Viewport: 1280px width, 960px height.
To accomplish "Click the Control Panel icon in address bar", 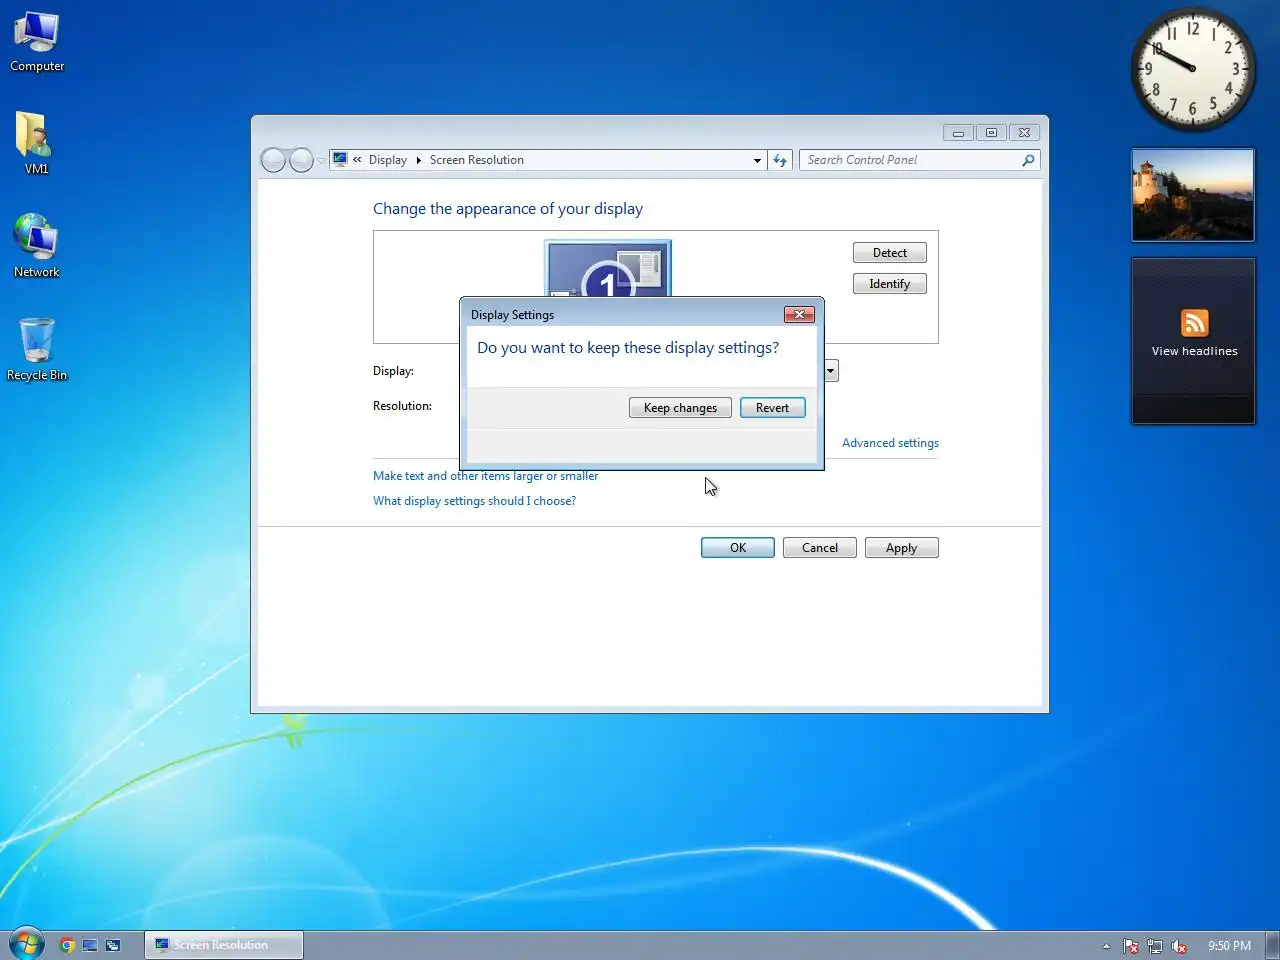I will [340, 159].
